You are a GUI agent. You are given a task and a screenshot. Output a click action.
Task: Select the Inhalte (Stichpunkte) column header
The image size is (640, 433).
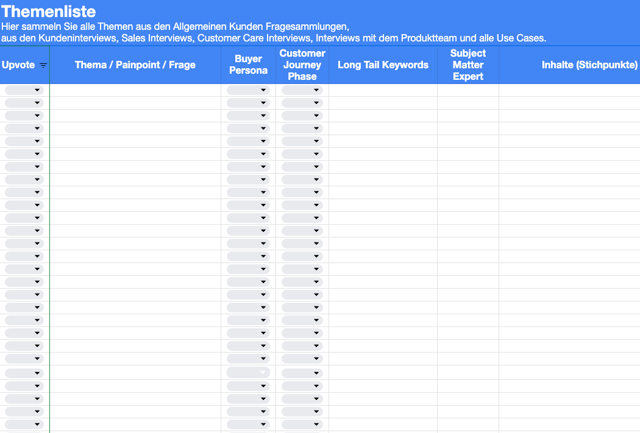569,65
